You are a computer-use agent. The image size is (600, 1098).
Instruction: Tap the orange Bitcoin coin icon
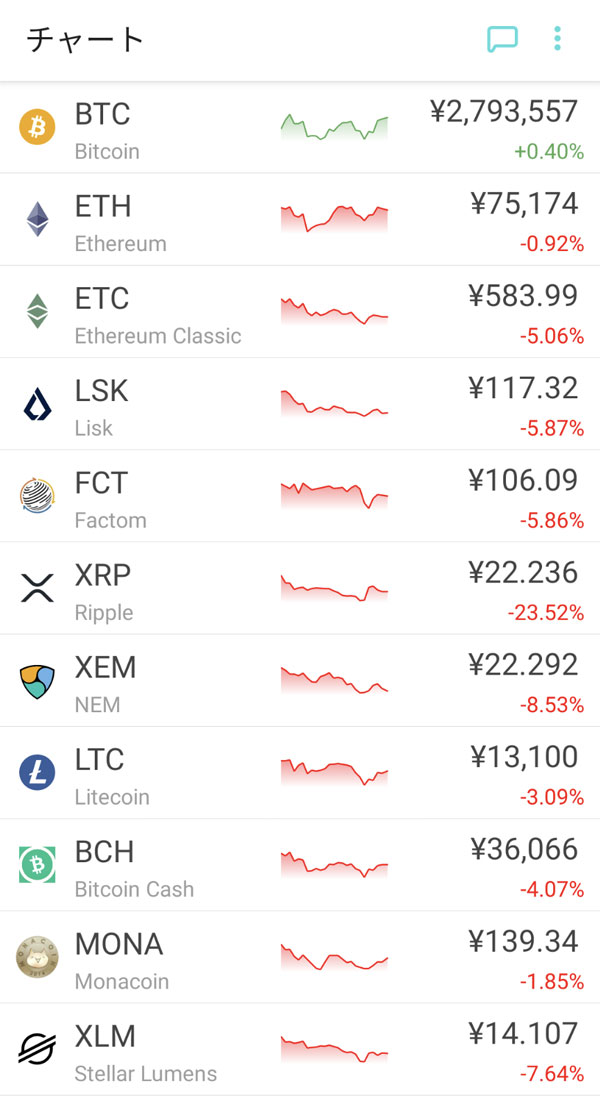coord(37,127)
